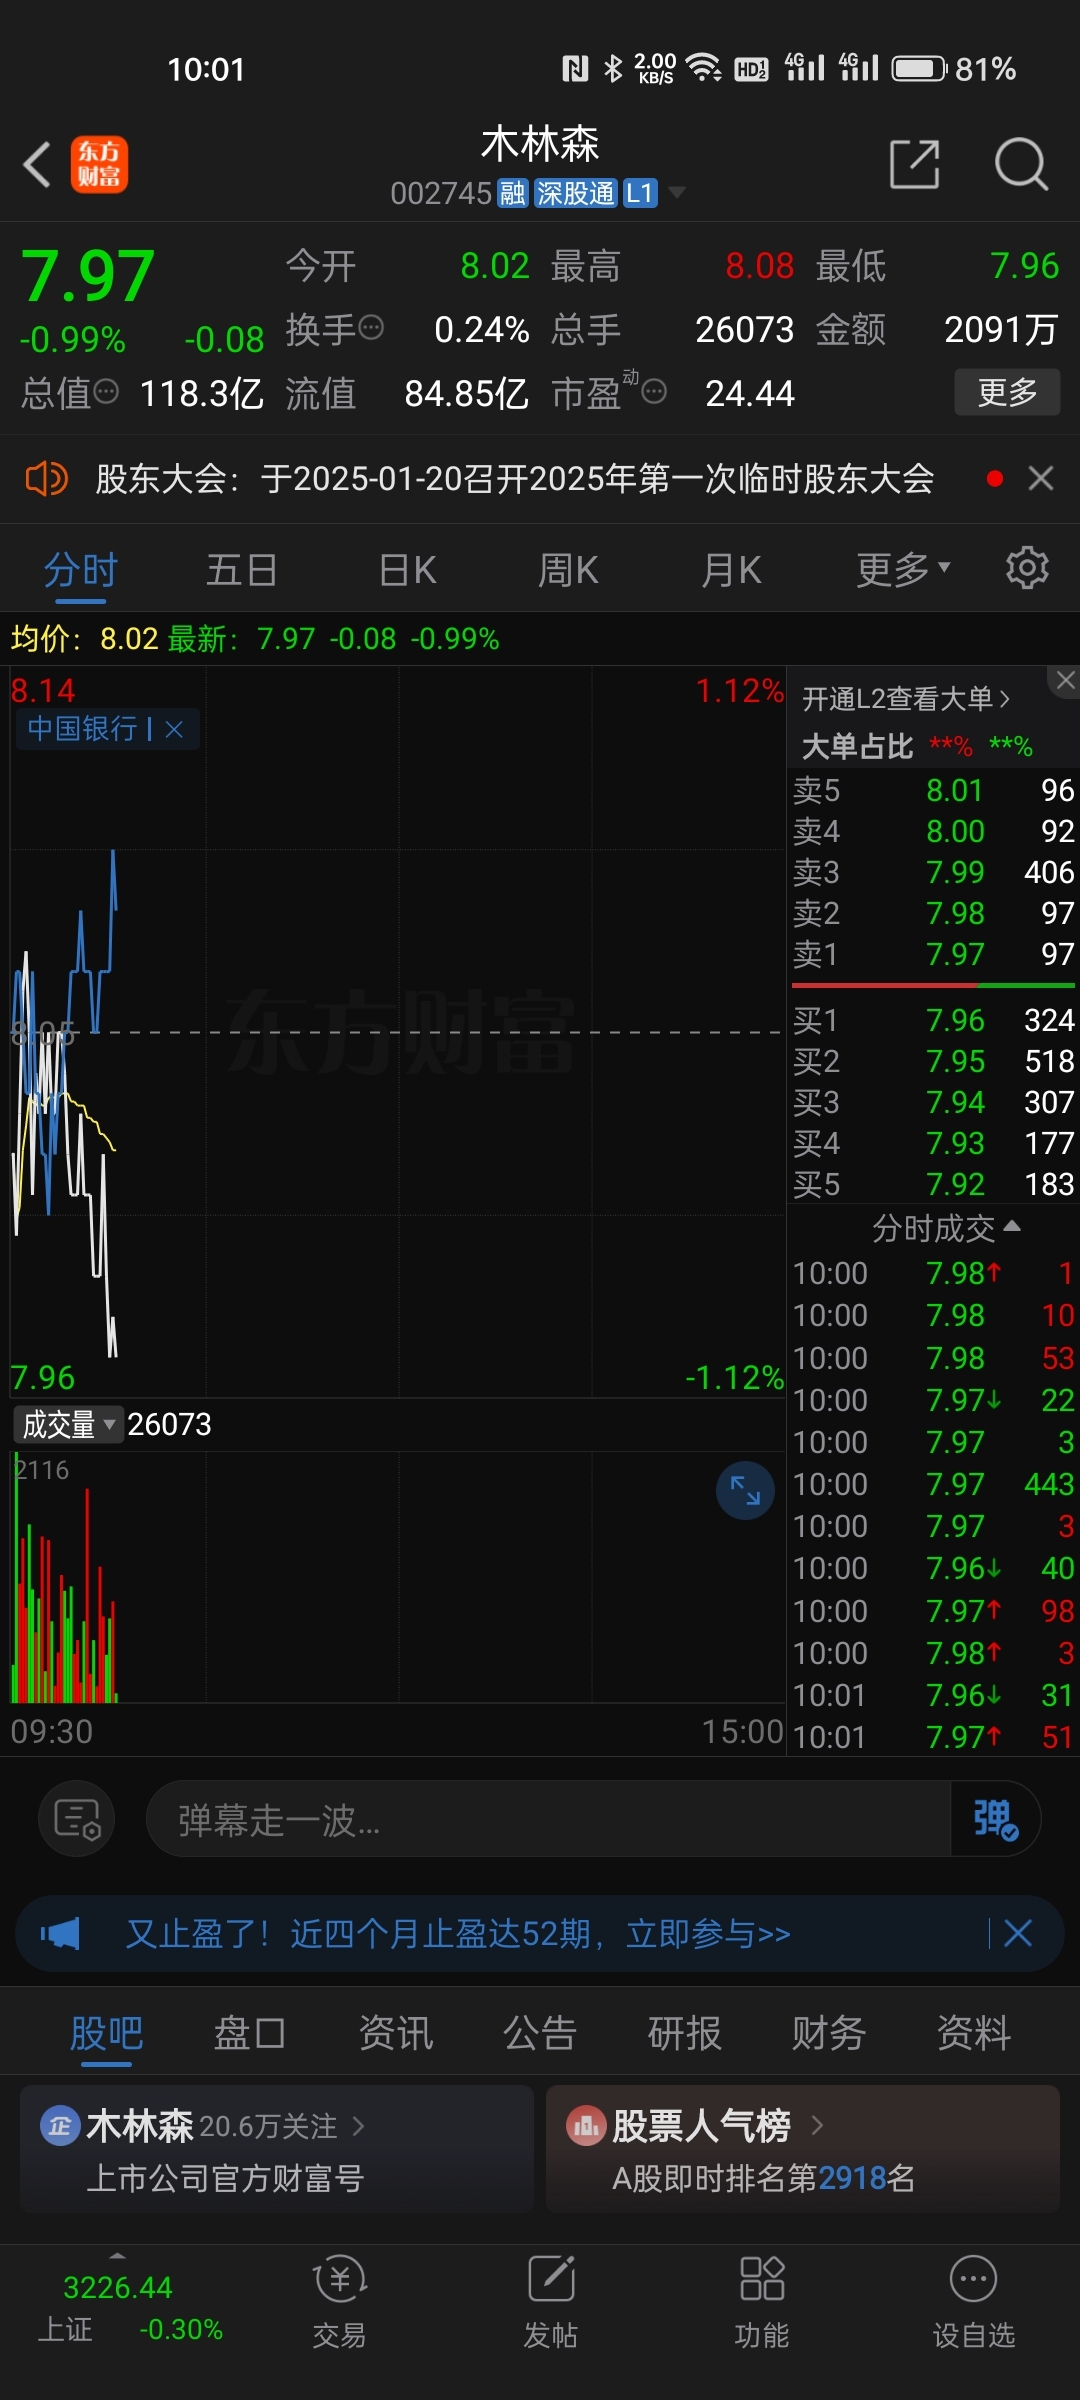Tap the L1 level badge

coord(640,193)
